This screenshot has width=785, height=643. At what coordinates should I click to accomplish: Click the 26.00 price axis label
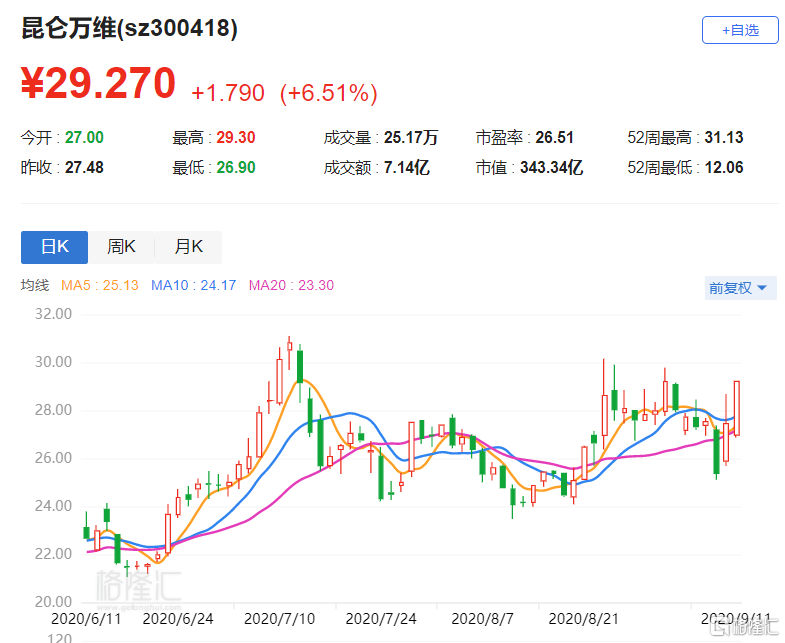tap(53, 458)
